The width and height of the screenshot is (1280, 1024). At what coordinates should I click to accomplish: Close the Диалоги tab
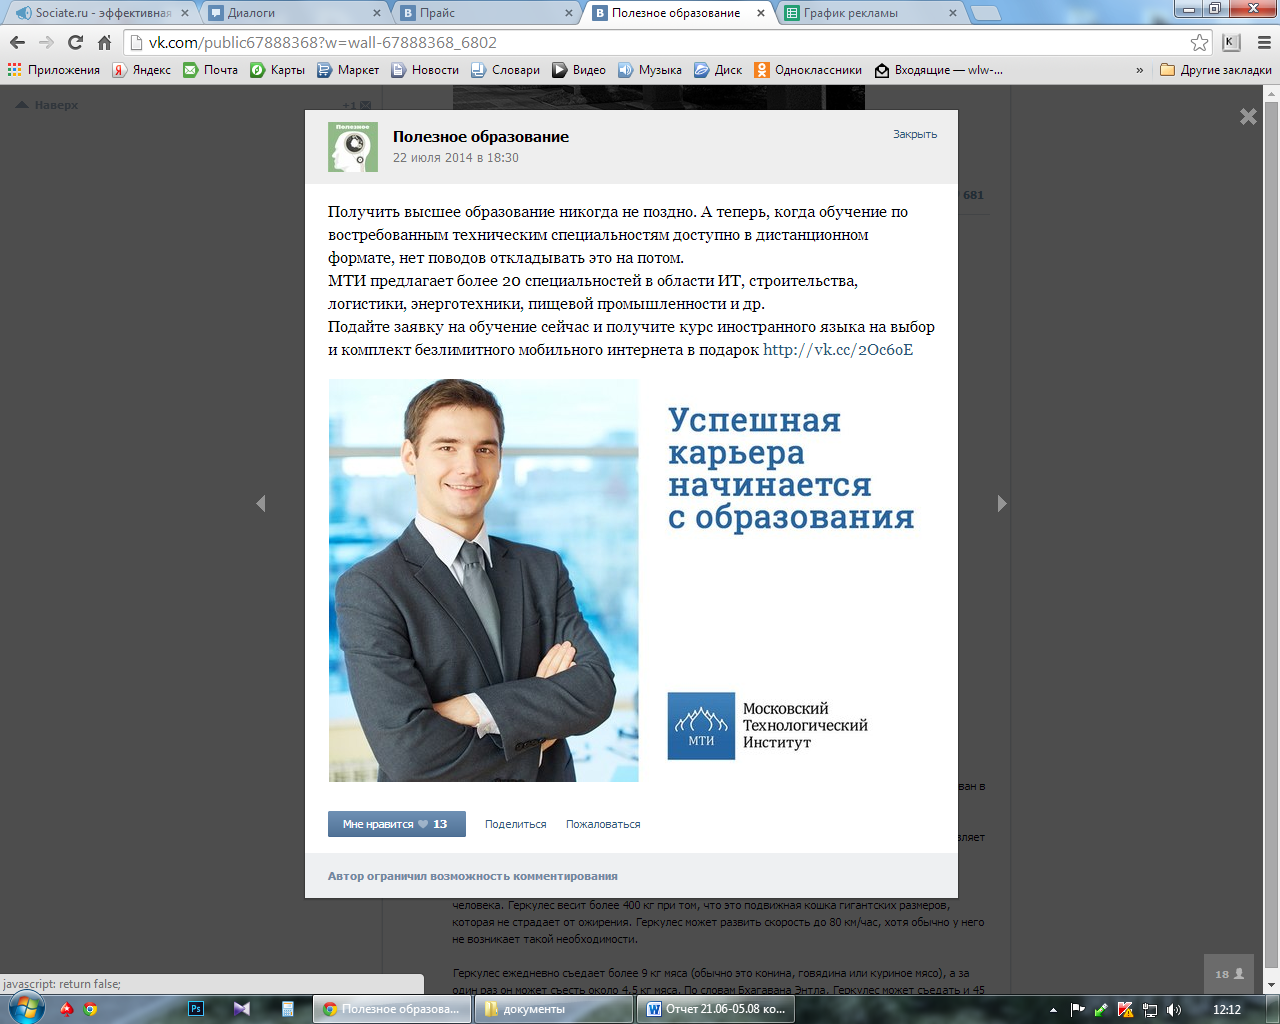point(377,13)
